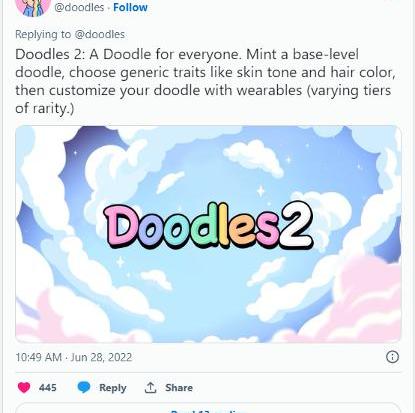Follow the @doodles account
The image size is (415, 413).
coord(130,7)
